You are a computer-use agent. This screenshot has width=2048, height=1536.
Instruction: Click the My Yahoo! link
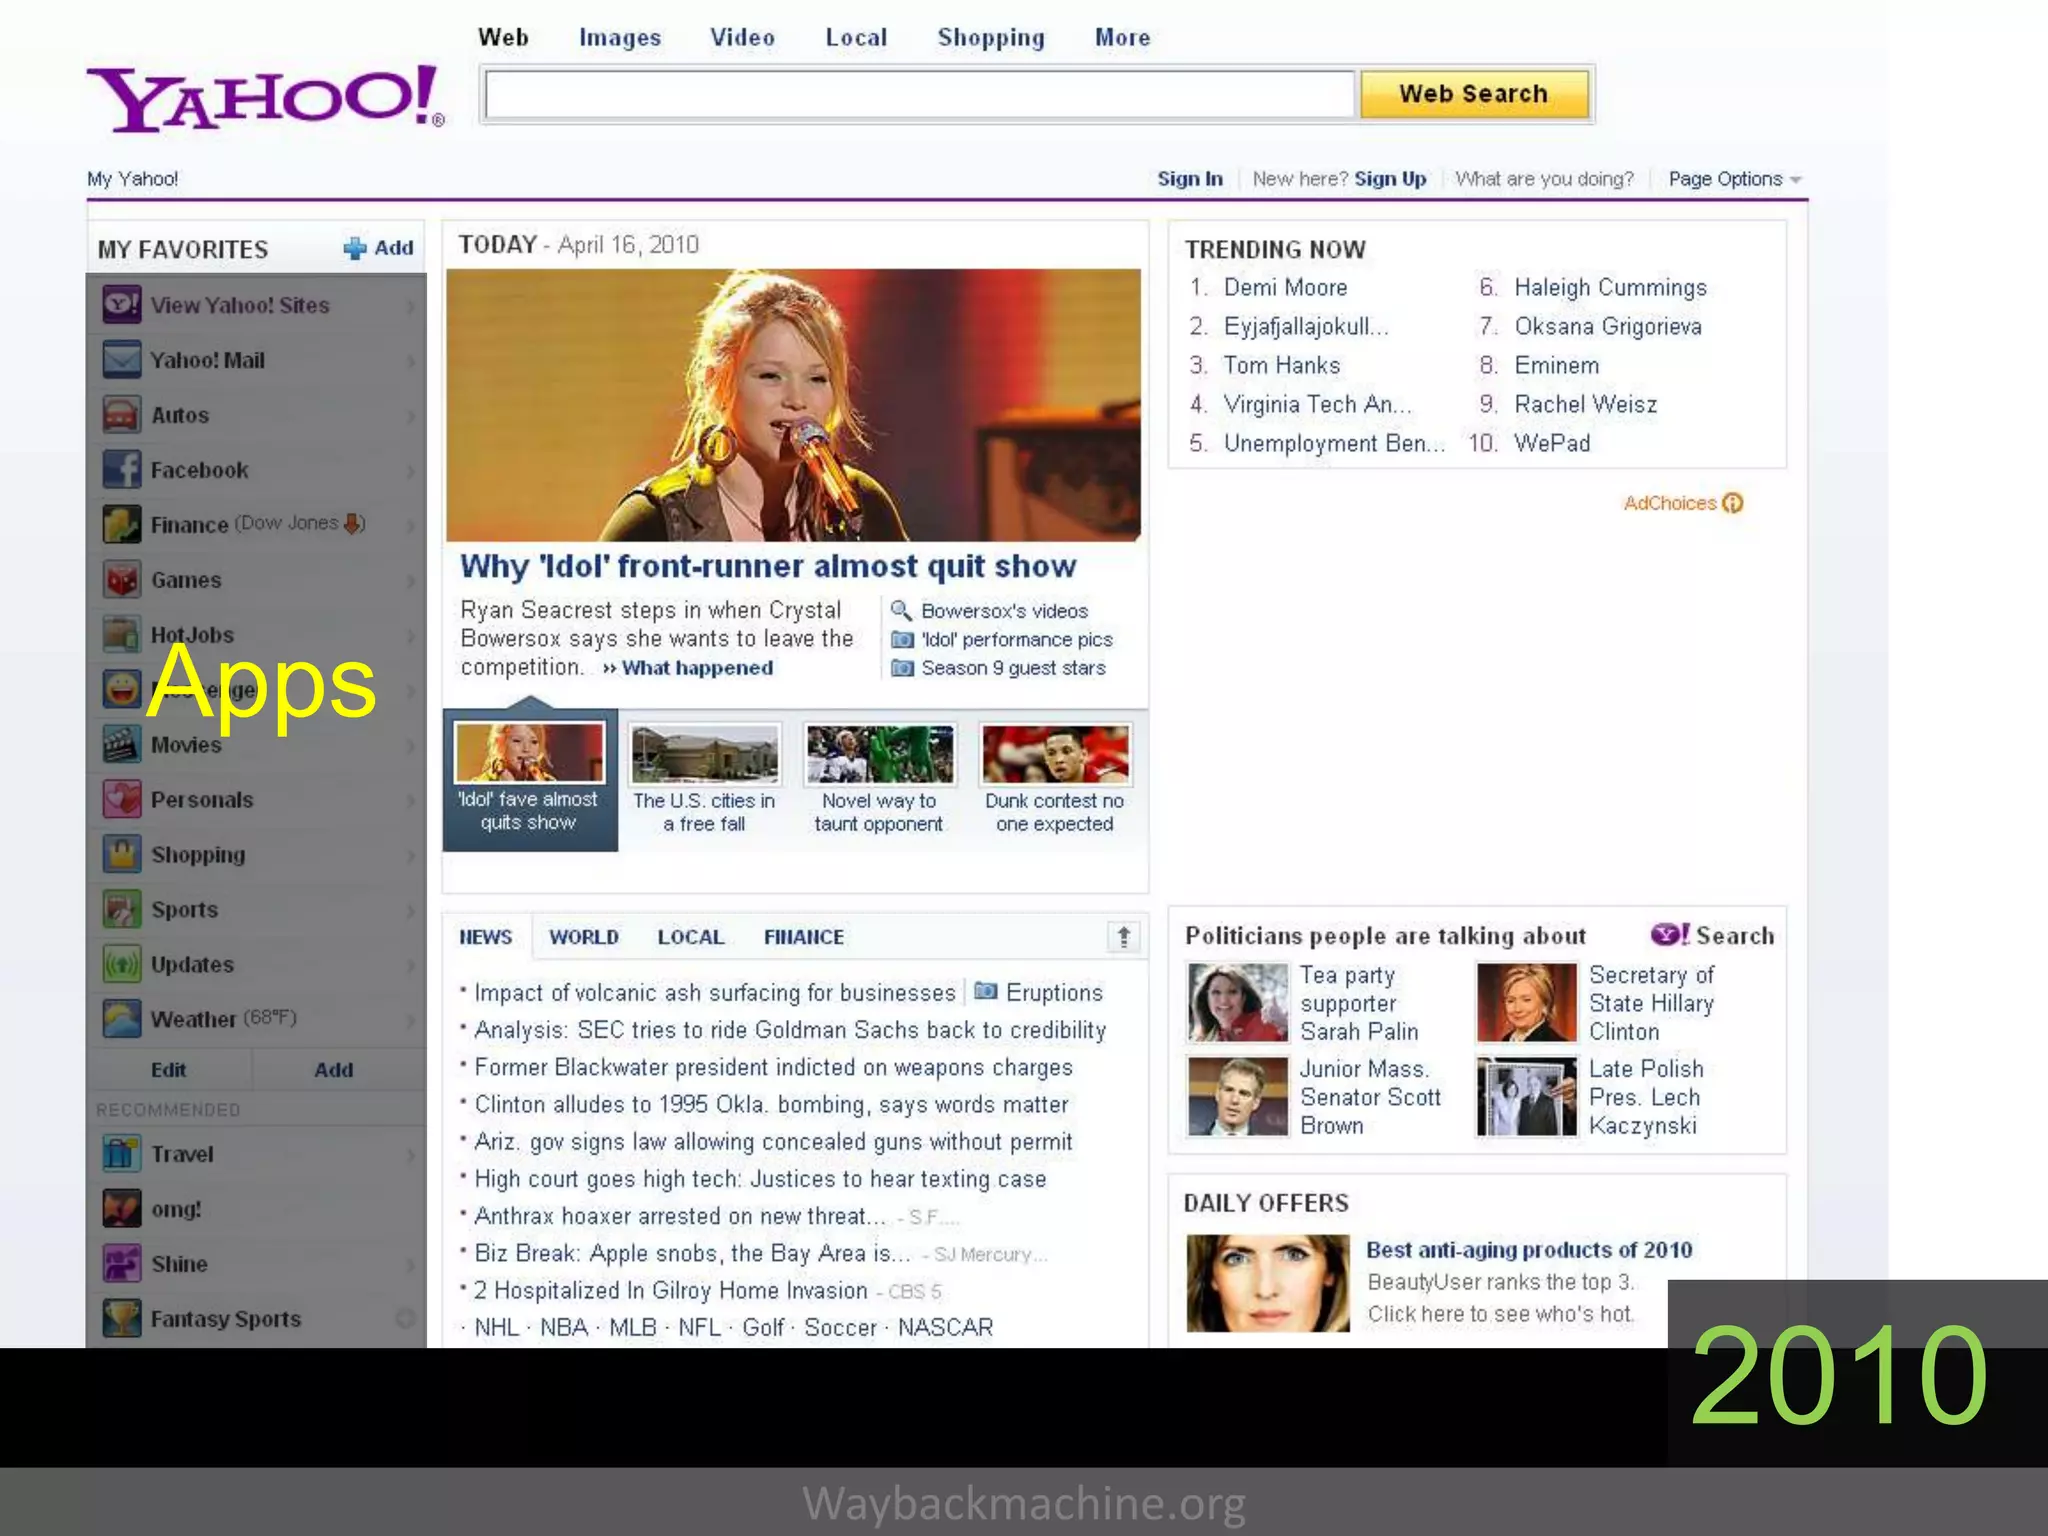[132, 179]
